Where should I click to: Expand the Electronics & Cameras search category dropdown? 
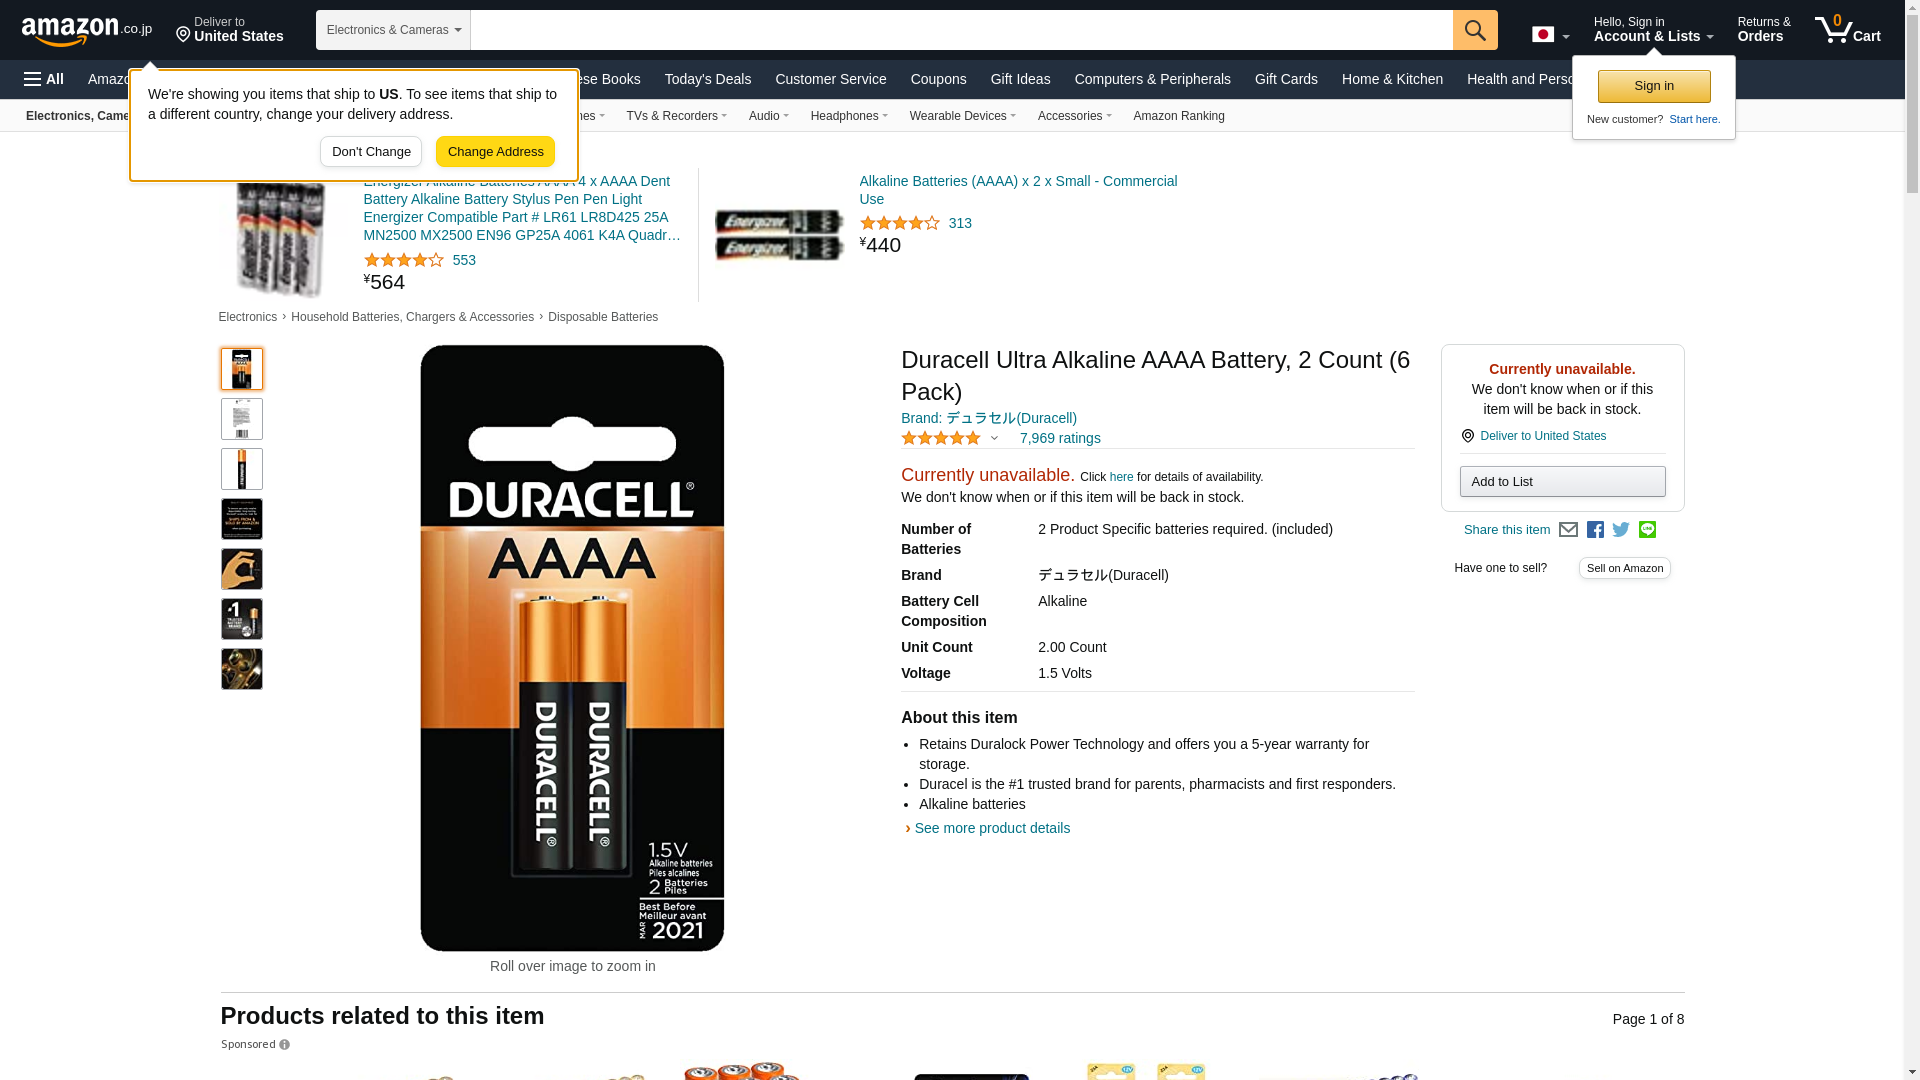click(x=393, y=30)
